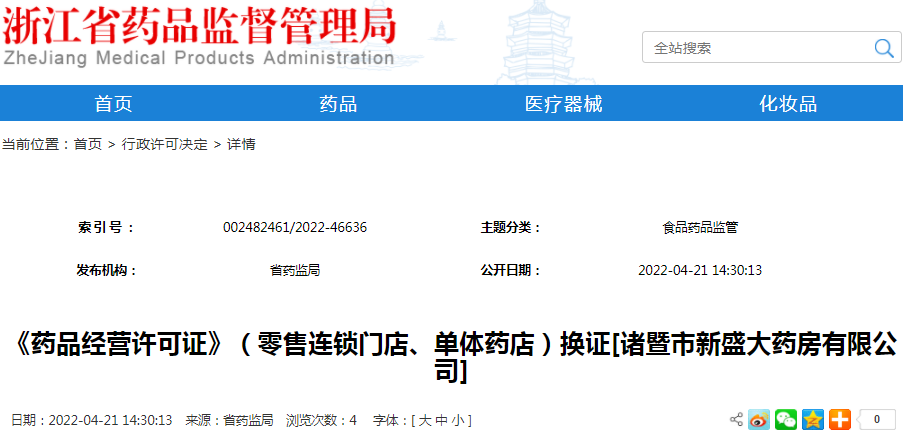Click the search magnifier icon
Image resolution: width=903 pixels, height=434 pixels.
coord(883,48)
